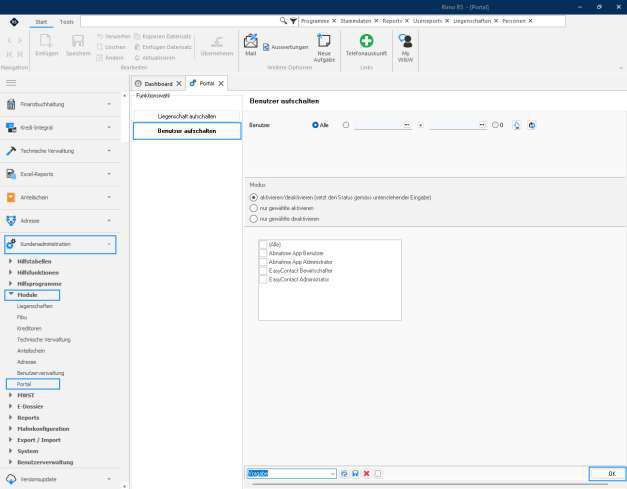The height and width of the screenshot is (489, 627).
Task: Expand the Export / Import tree node
Action: click(10, 440)
